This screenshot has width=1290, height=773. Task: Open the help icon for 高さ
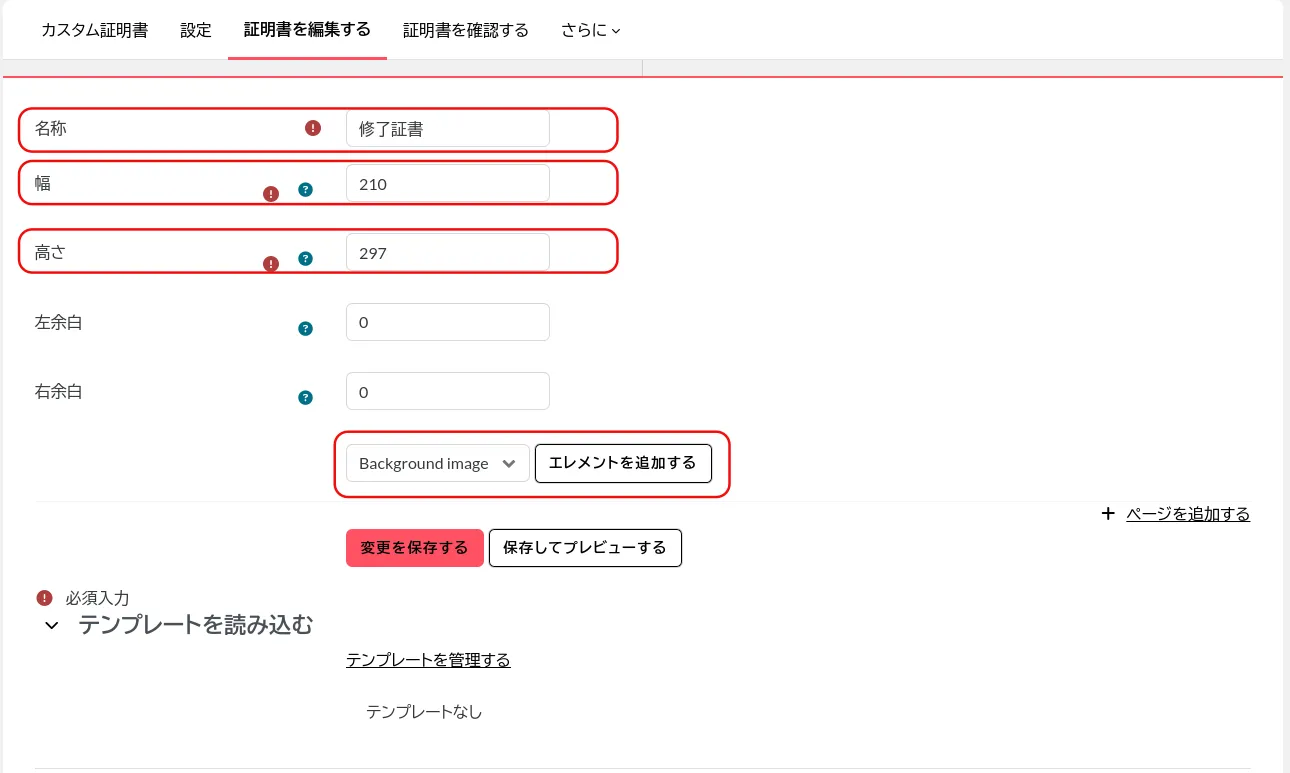coord(305,260)
